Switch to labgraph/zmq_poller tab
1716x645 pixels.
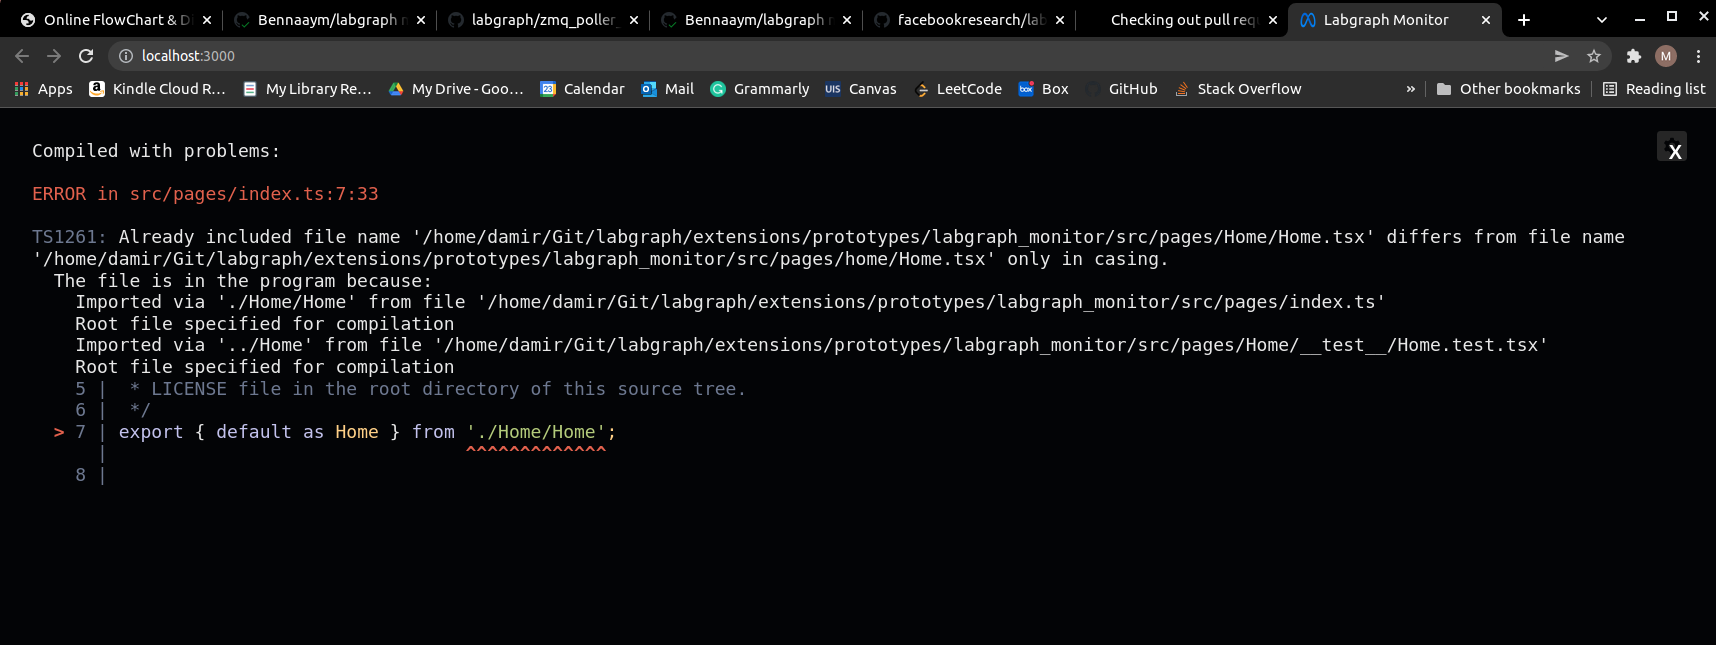(x=543, y=19)
